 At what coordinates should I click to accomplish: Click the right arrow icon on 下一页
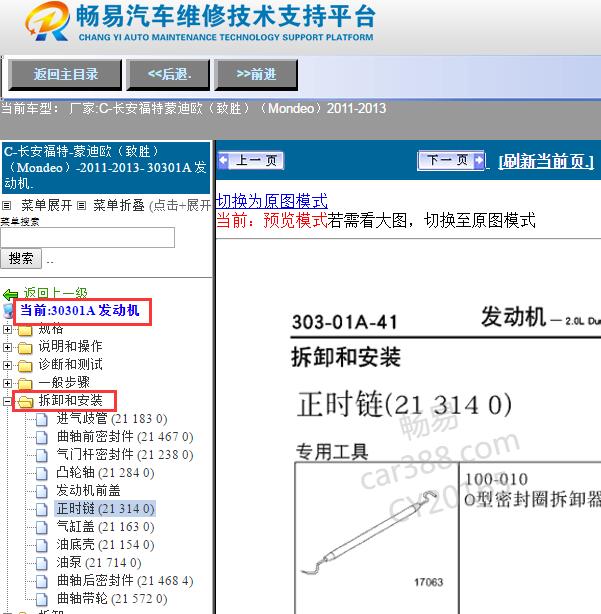pyautogui.click(x=479, y=160)
